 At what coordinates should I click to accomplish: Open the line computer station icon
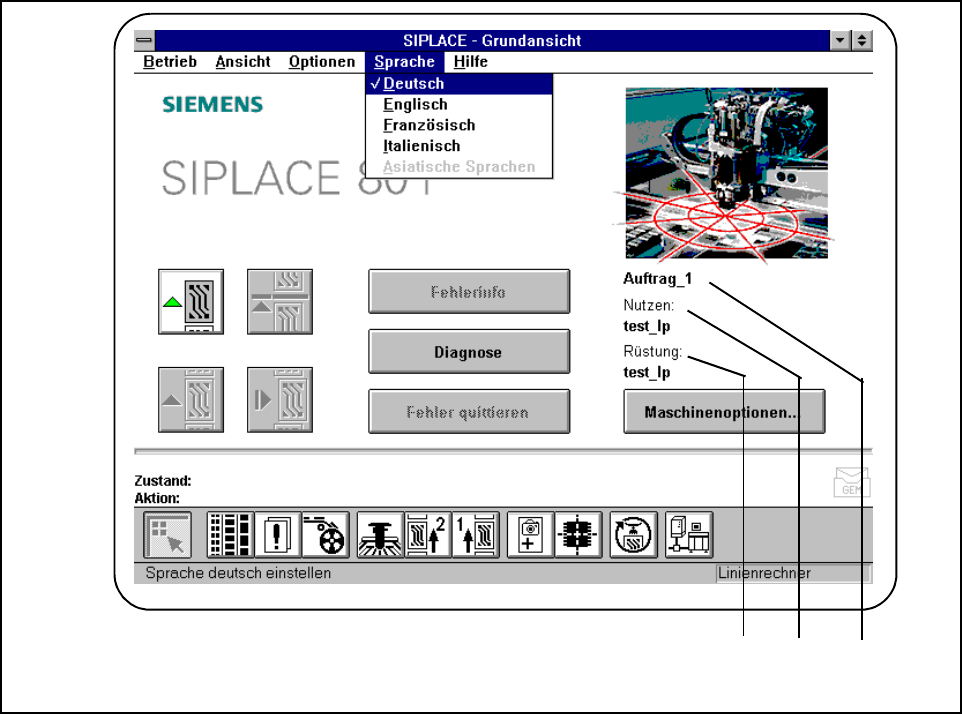pyautogui.click(x=689, y=535)
